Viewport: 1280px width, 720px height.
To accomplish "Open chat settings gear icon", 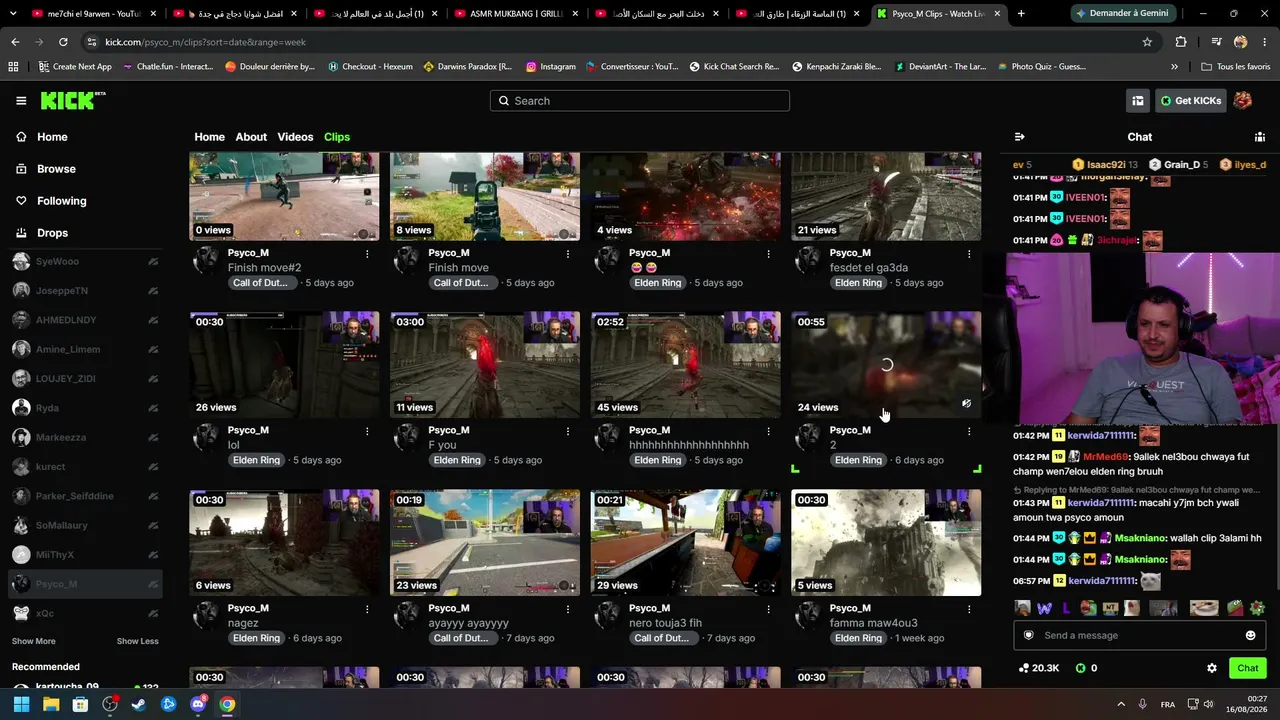I will click(1212, 668).
